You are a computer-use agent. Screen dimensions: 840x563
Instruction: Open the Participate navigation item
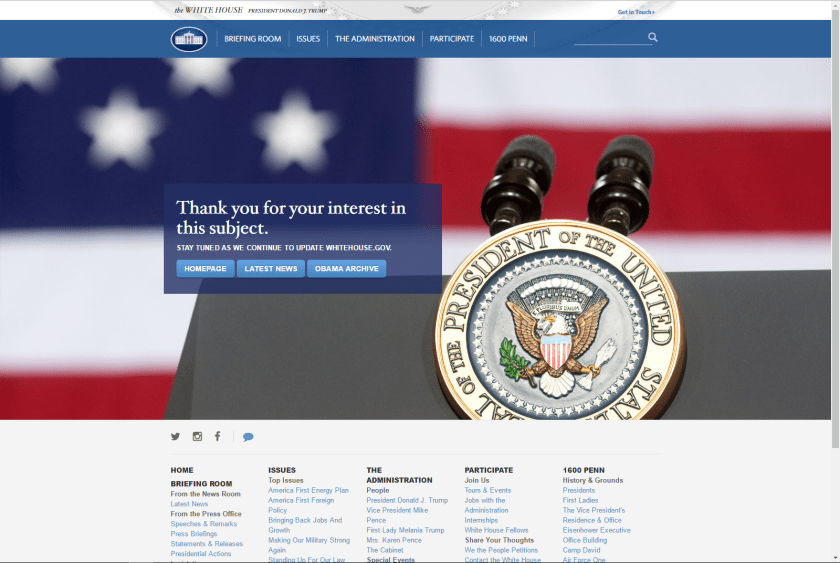tap(452, 39)
